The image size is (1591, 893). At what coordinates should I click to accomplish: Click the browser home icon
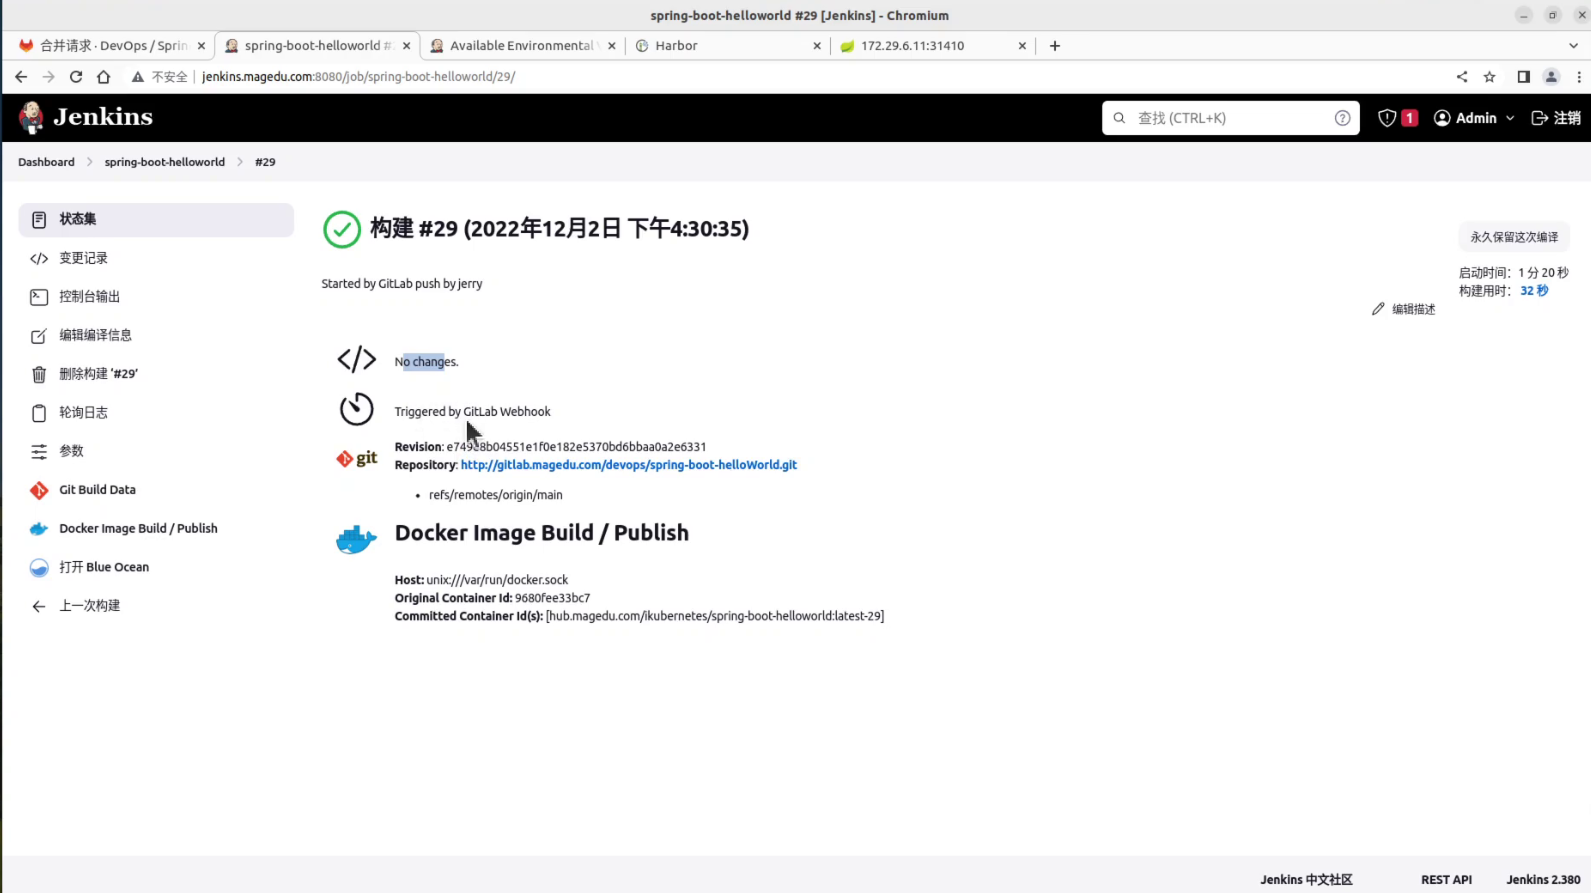[x=103, y=76]
